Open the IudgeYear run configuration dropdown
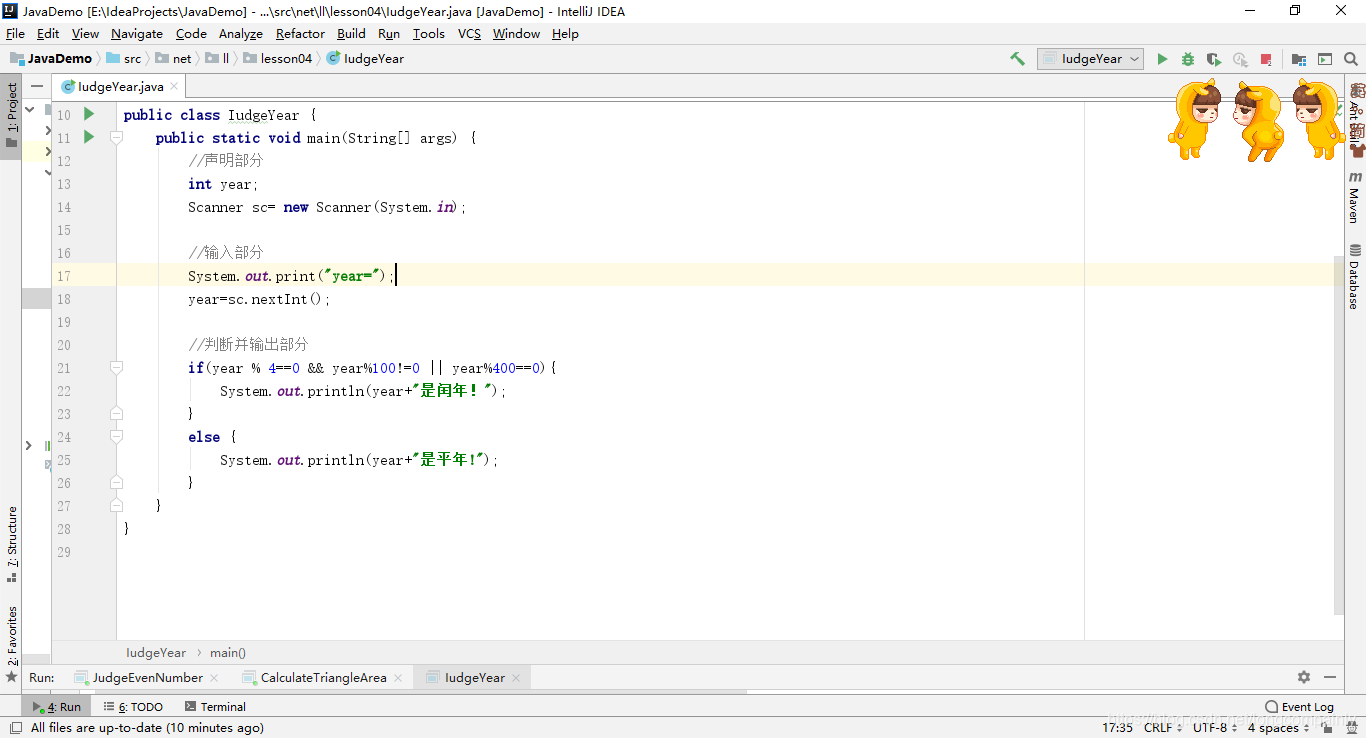This screenshot has height=738, width=1366. click(1090, 59)
